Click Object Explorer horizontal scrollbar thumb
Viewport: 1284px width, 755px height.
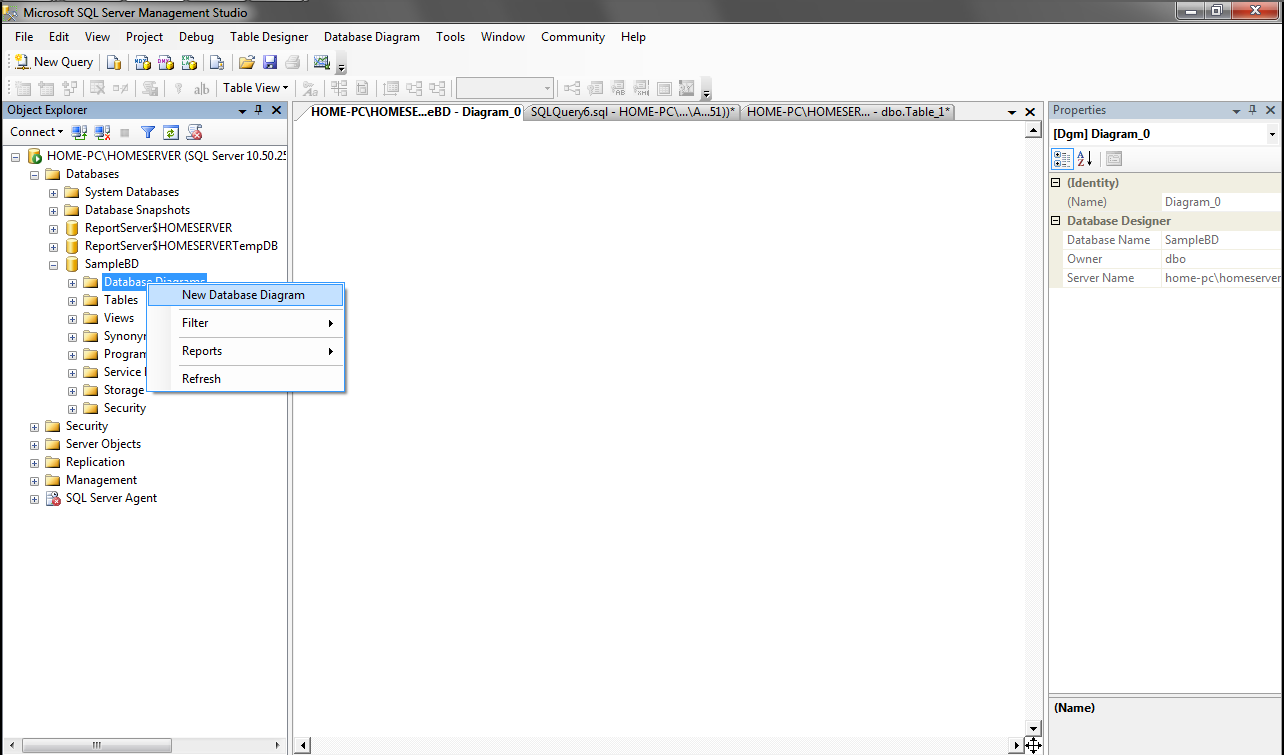click(x=97, y=745)
